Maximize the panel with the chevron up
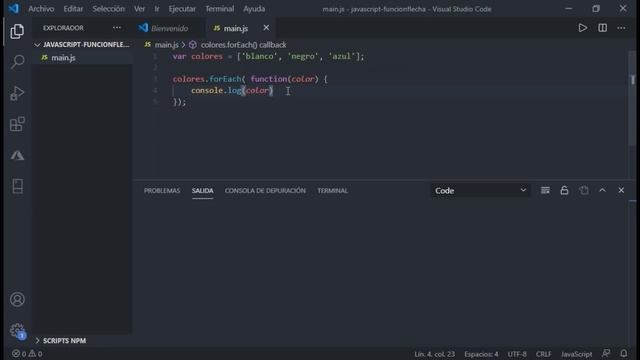 tap(602, 190)
